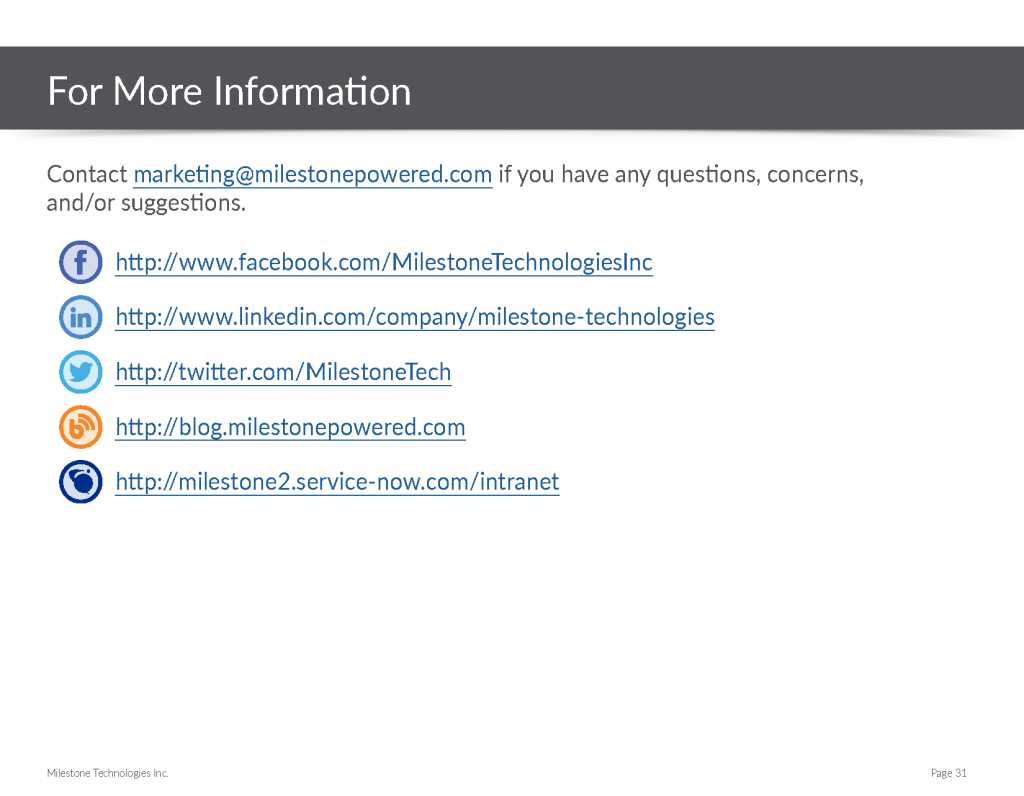
Task: Click the word "Contact" in the body text
Action: coord(87,175)
